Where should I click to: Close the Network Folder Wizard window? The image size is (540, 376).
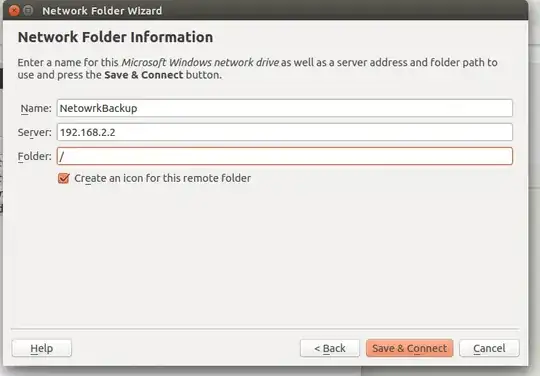point(14,11)
